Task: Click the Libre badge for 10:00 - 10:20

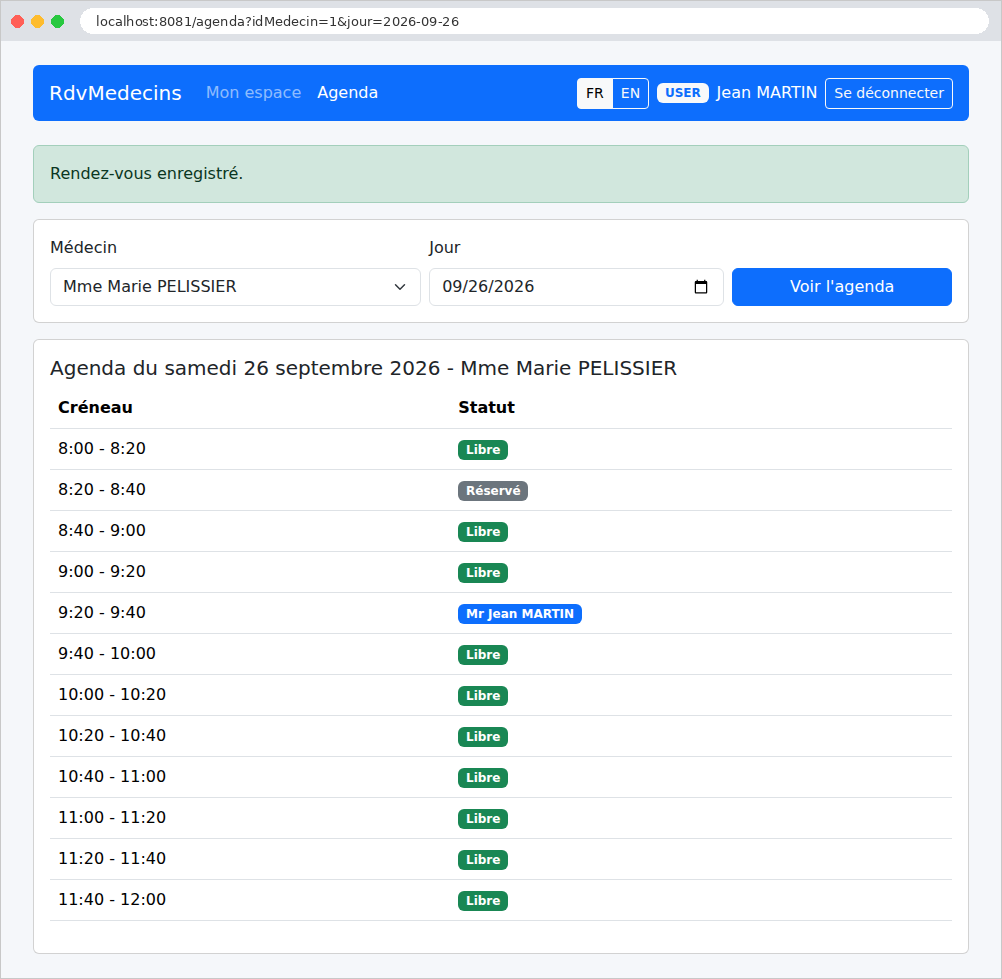Action: tap(482, 695)
